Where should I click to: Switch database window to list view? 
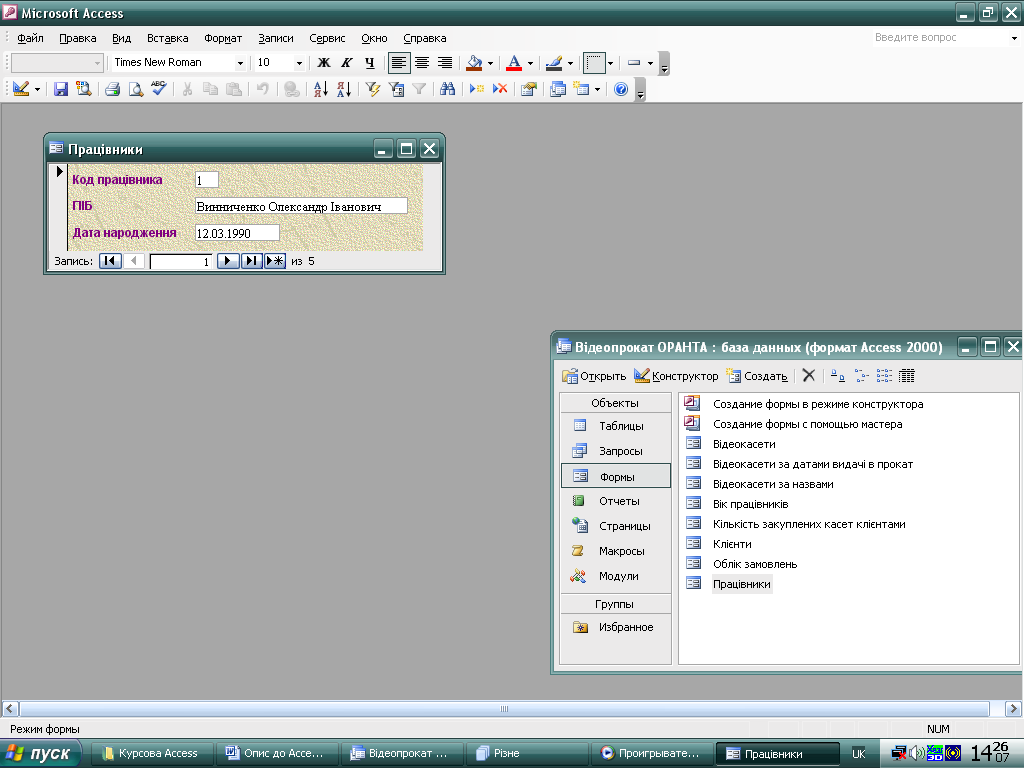(x=884, y=376)
